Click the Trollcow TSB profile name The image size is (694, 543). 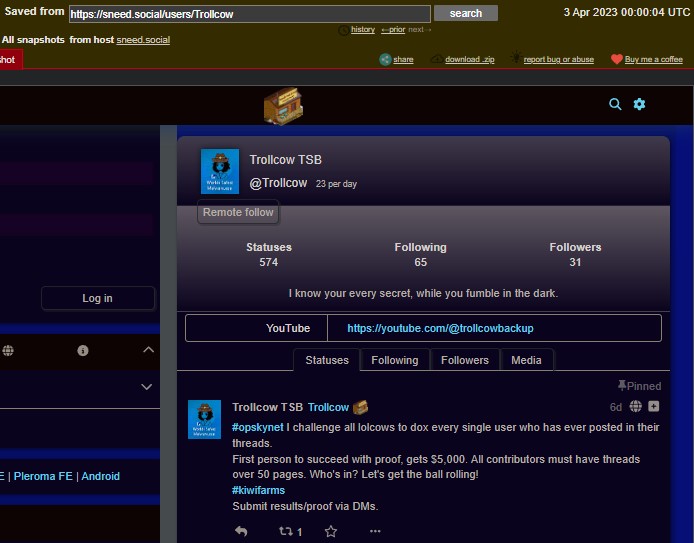pos(285,160)
